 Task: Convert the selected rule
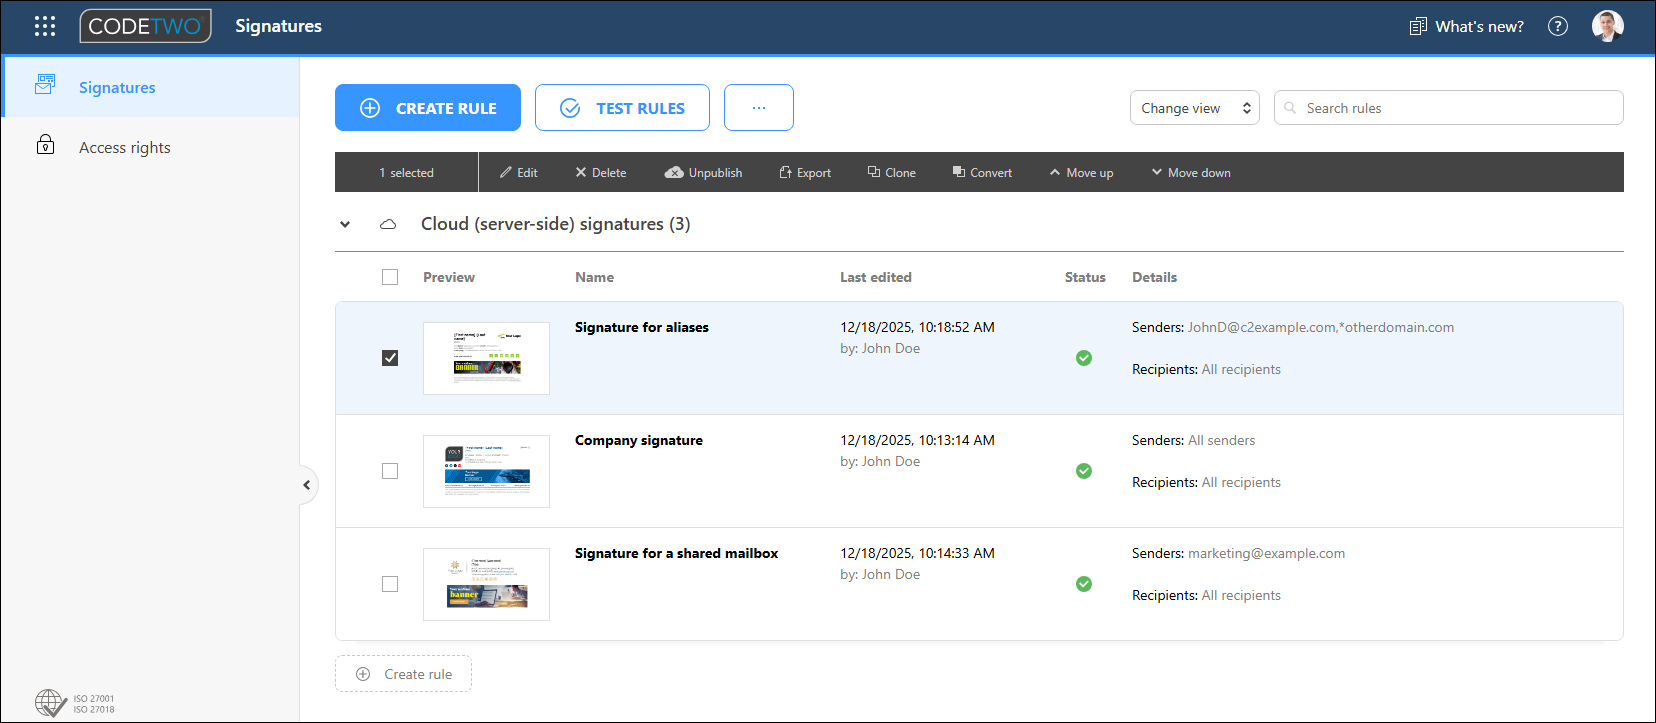click(x=982, y=172)
